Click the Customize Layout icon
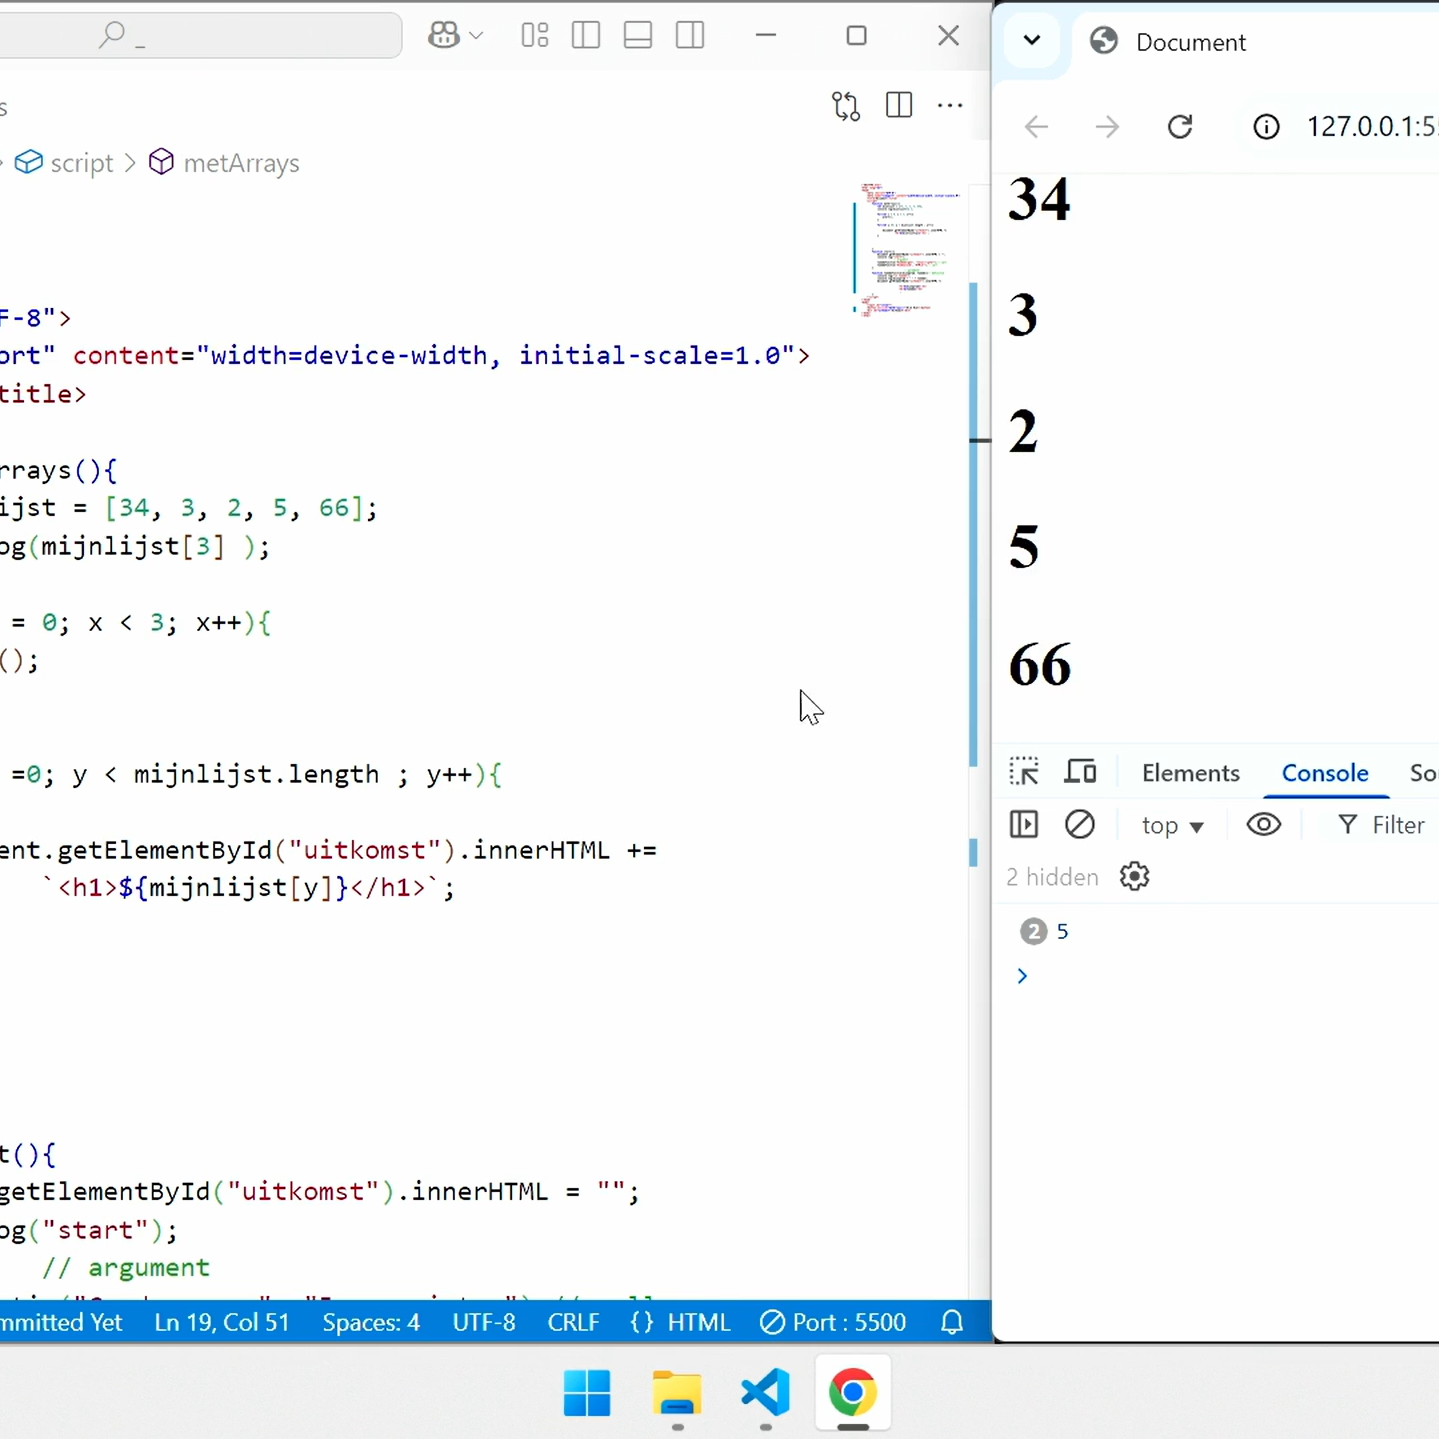Viewport: 1439px width, 1439px height. click(x=535, y=36)
